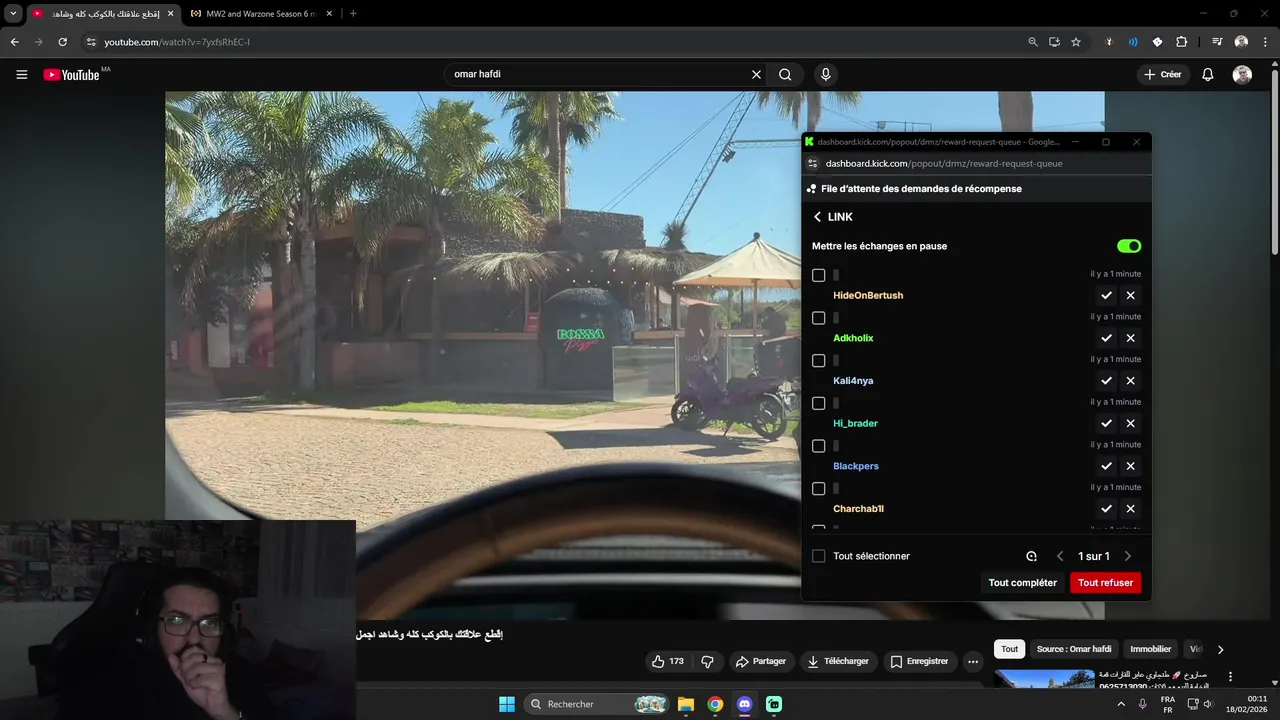Click the taskbar Rechercher search box
The height and width of the screenshot is (720, 1280).
click(597, 704)
